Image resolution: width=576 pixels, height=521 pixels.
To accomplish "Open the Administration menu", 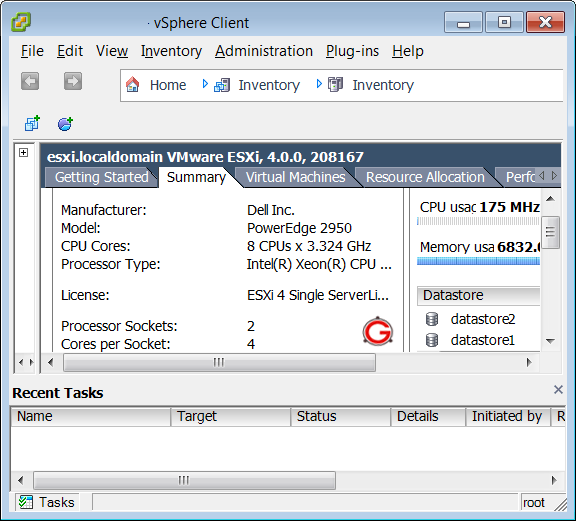I will pos(264,51).
